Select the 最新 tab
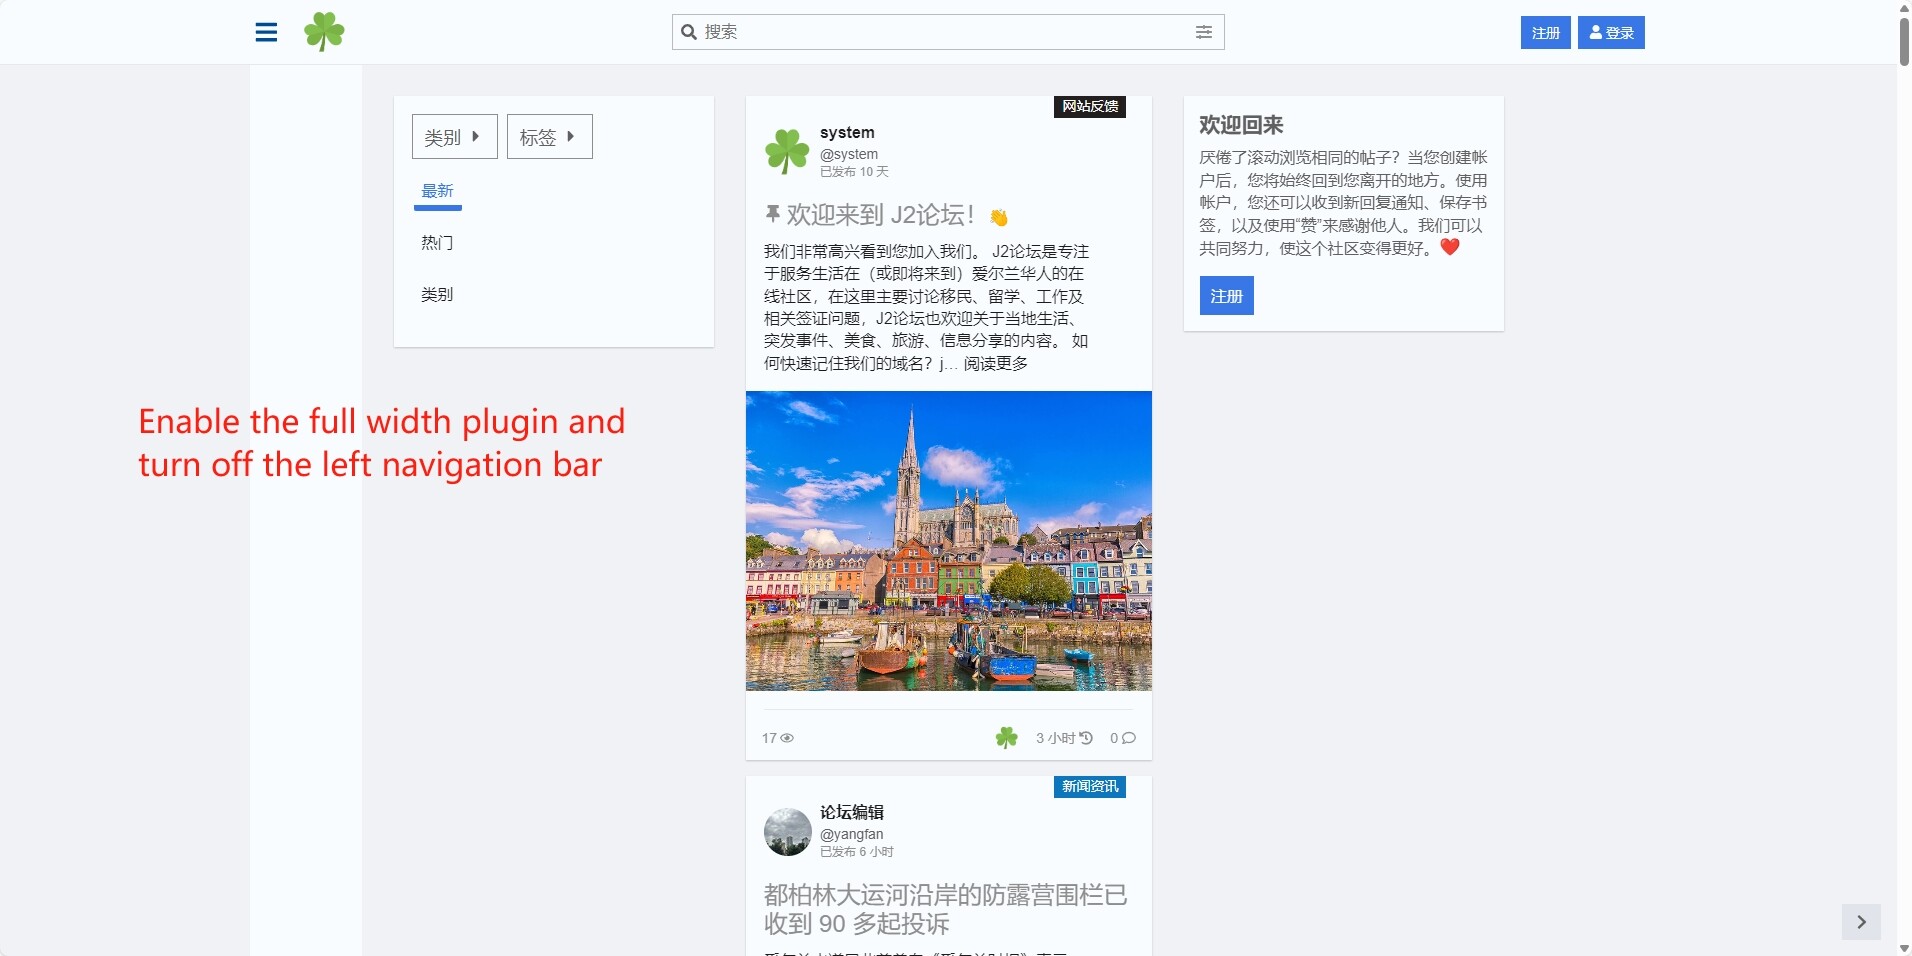The height and width of the screenshot is (956, 1912). click(437, 191)
